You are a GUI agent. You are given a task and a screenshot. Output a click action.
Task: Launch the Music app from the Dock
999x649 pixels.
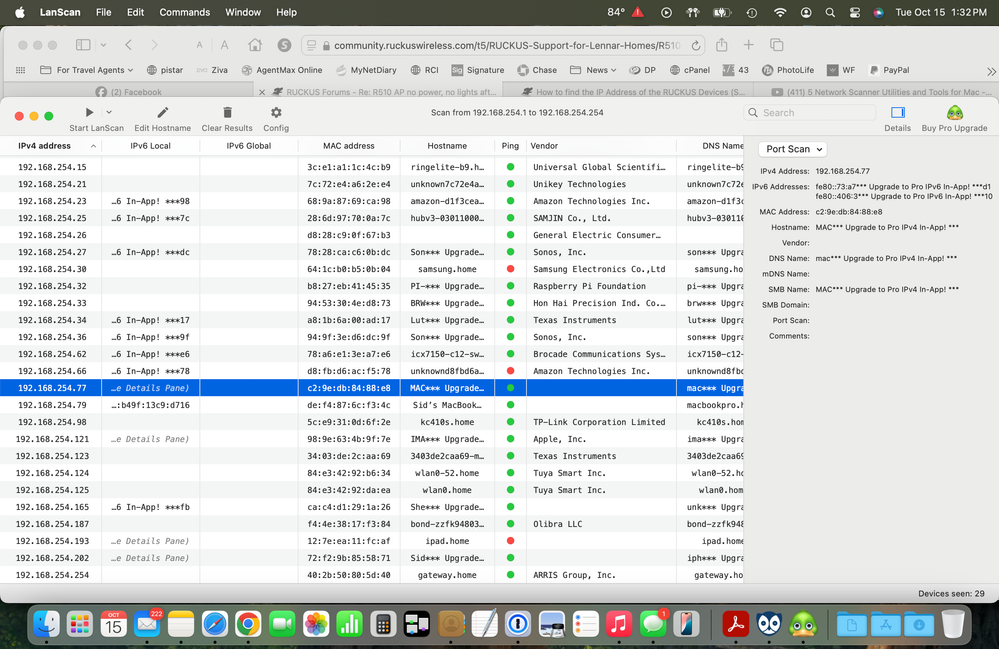pos(618,625)
